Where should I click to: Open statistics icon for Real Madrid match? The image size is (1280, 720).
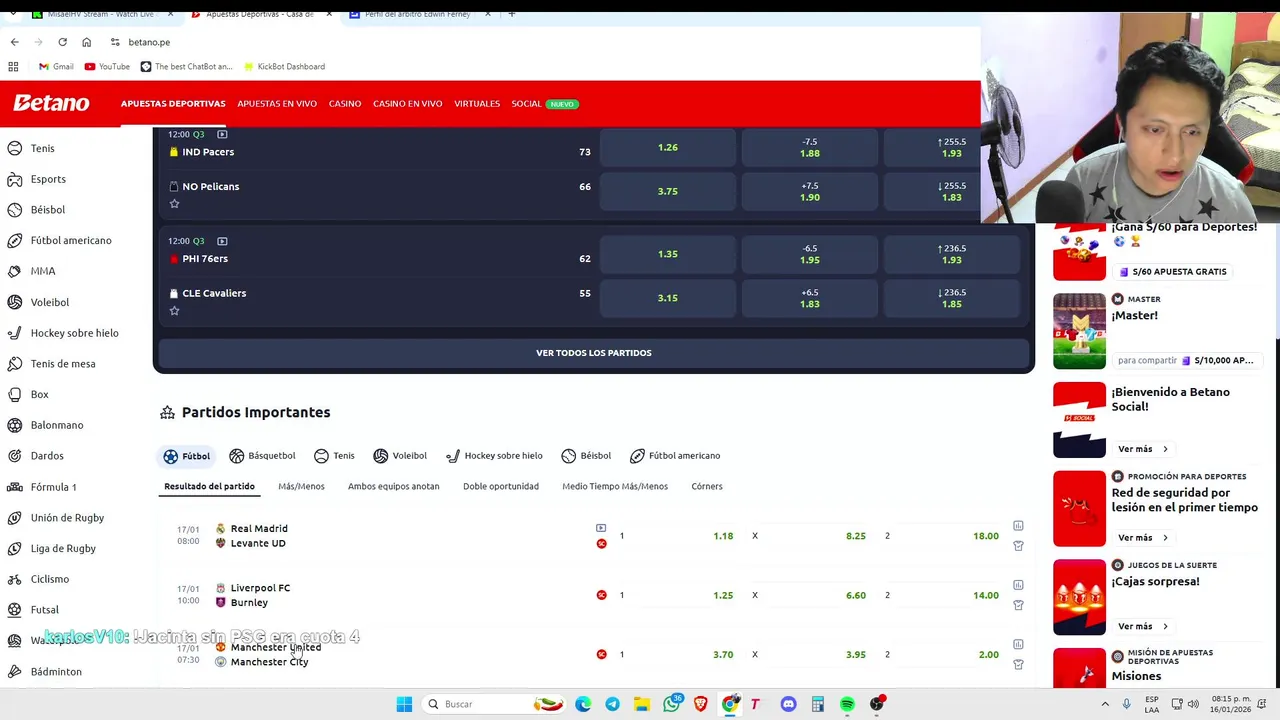[x=1018, y=526]
